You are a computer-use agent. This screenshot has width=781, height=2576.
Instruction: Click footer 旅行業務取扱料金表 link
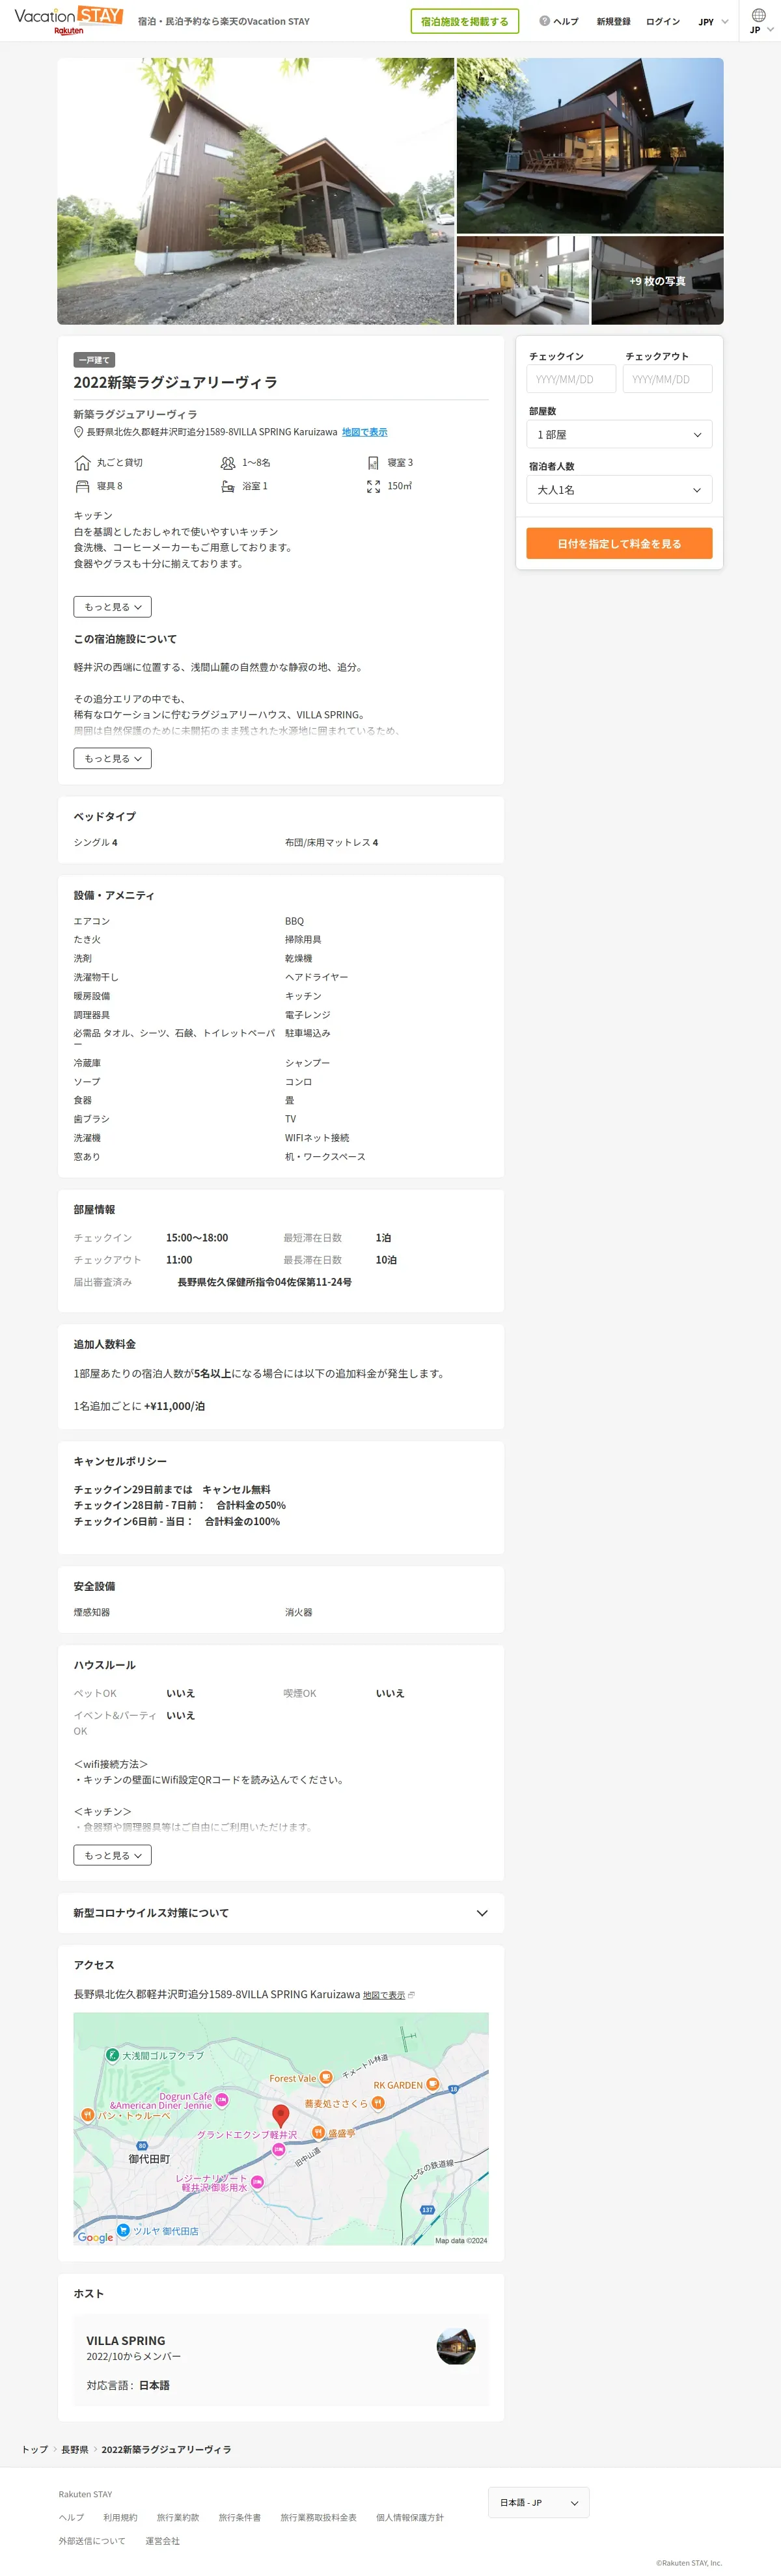click(318, 2517)
